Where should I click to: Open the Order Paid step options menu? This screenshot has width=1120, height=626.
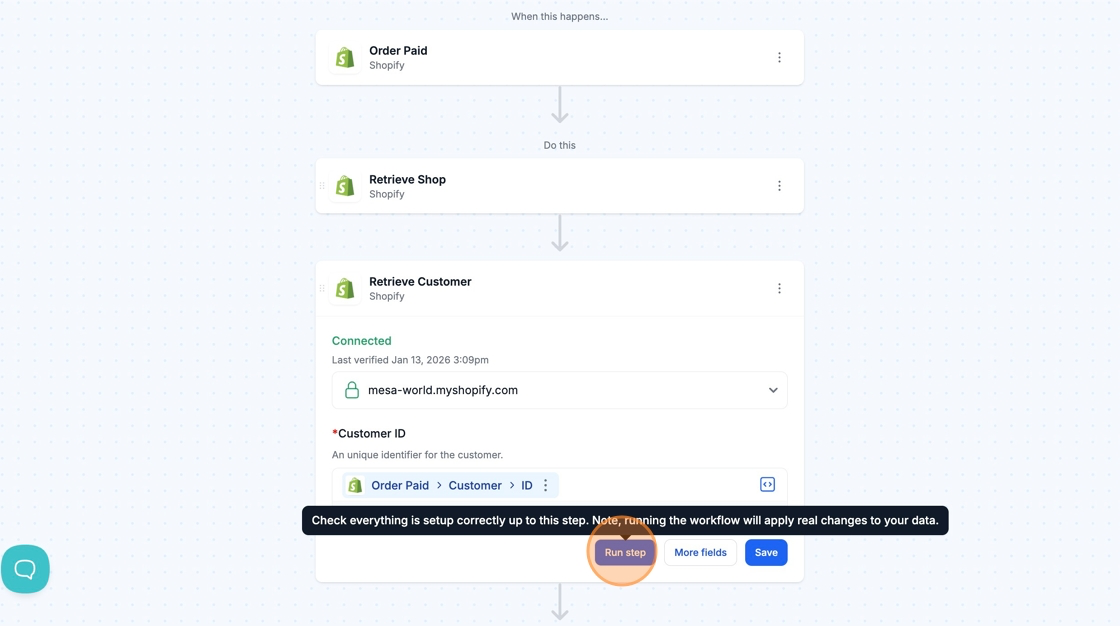pyautogui.click(x=779, y=58)
